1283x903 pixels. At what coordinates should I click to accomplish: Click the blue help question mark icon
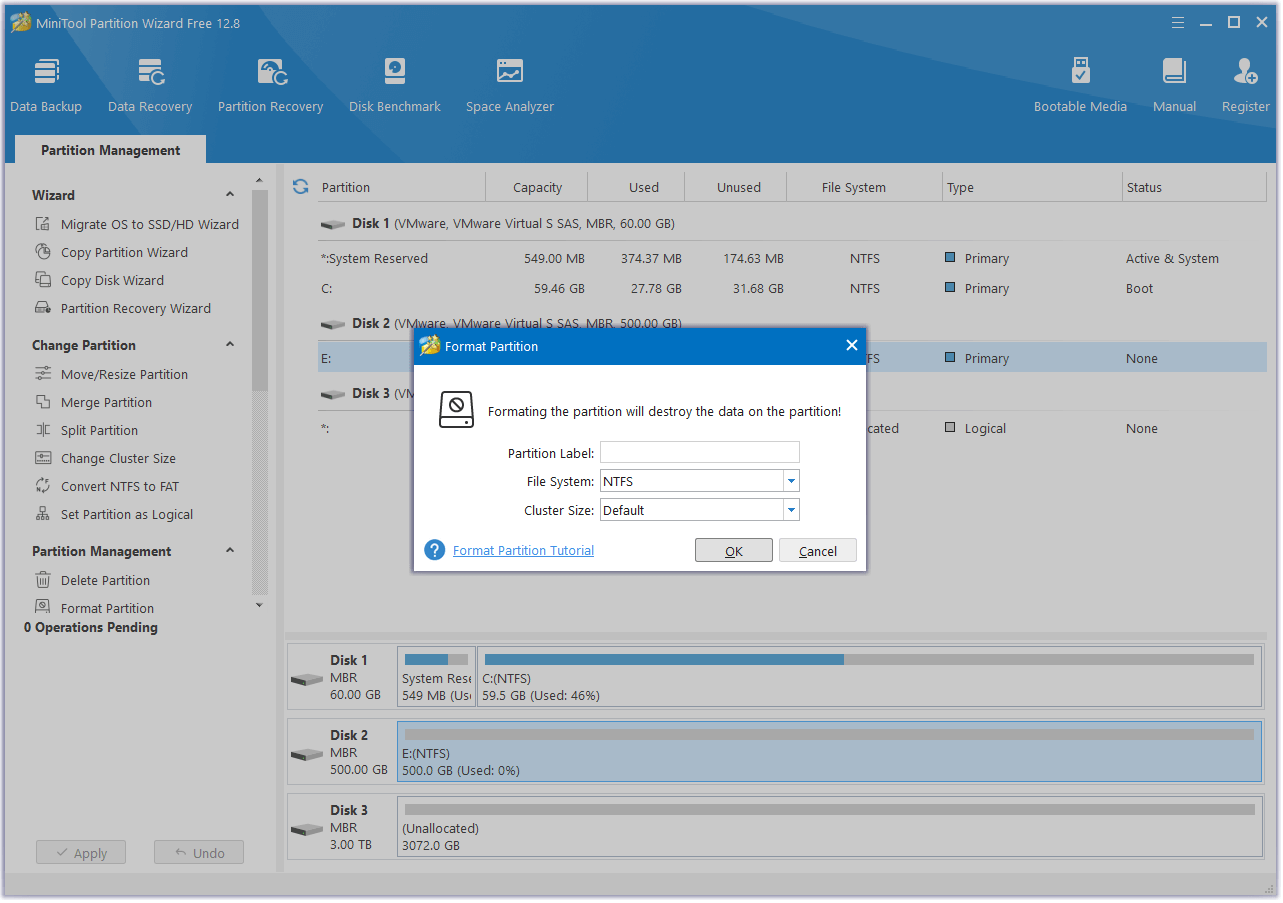[x=435, y=550]
